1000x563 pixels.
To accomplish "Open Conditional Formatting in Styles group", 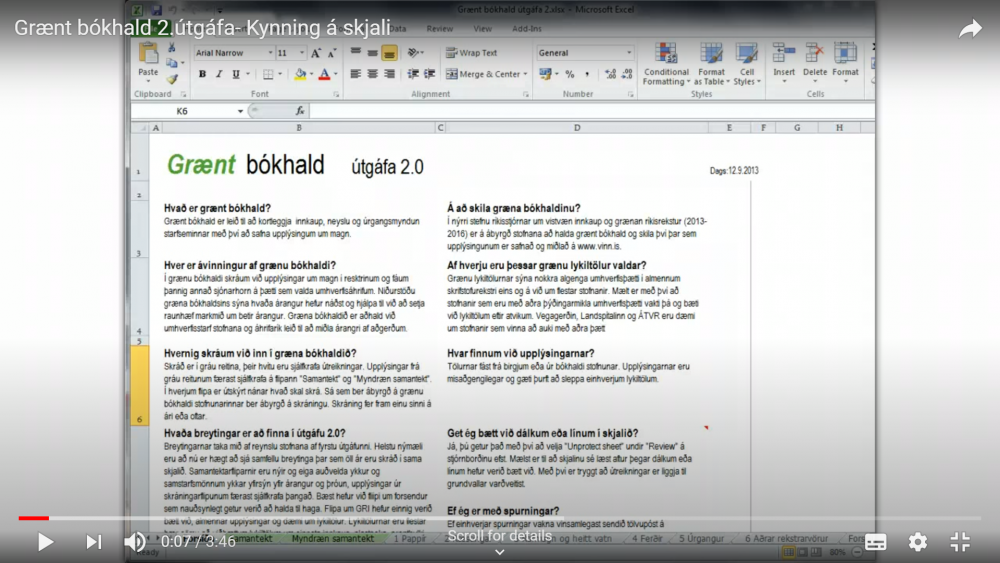I will [666, 63].
